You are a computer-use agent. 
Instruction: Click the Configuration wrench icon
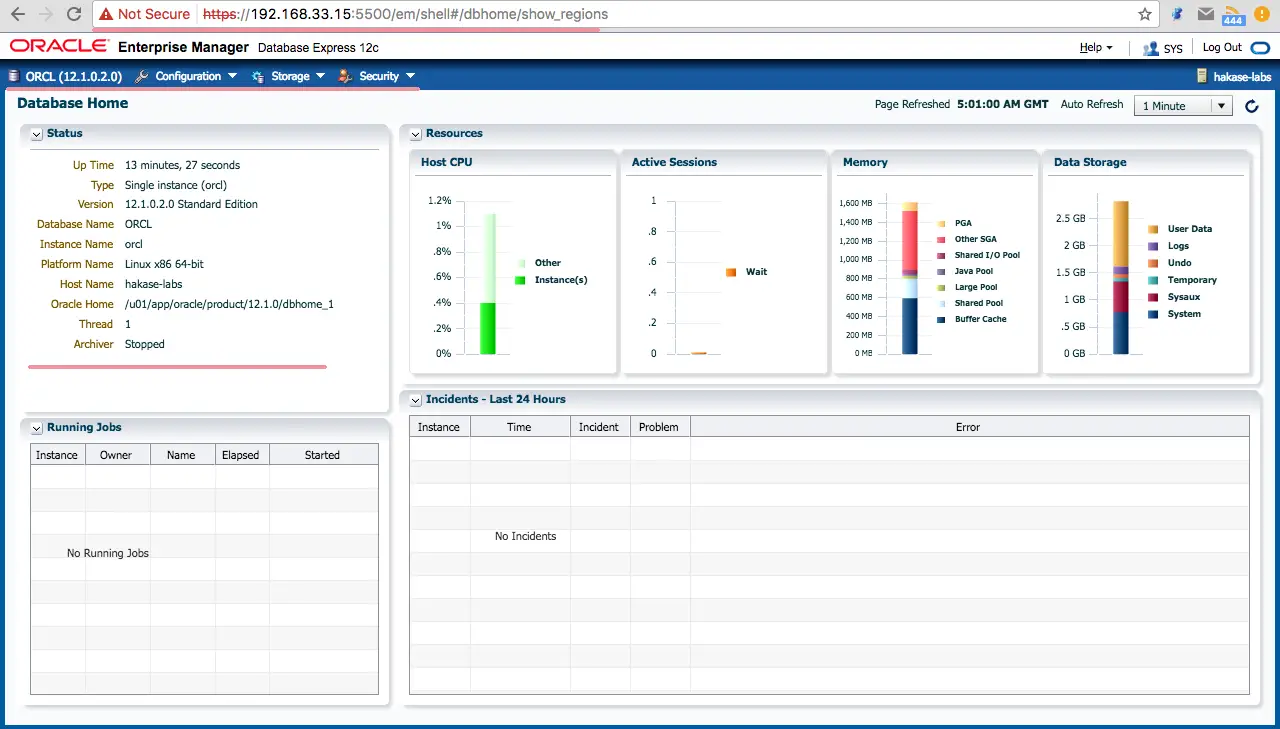coord(142,76)
